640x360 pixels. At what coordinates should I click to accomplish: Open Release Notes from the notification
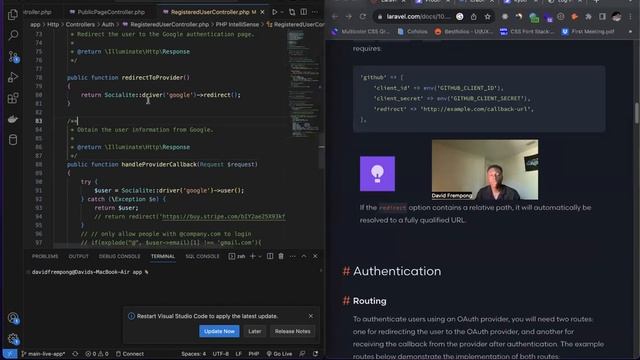[292, 331]
